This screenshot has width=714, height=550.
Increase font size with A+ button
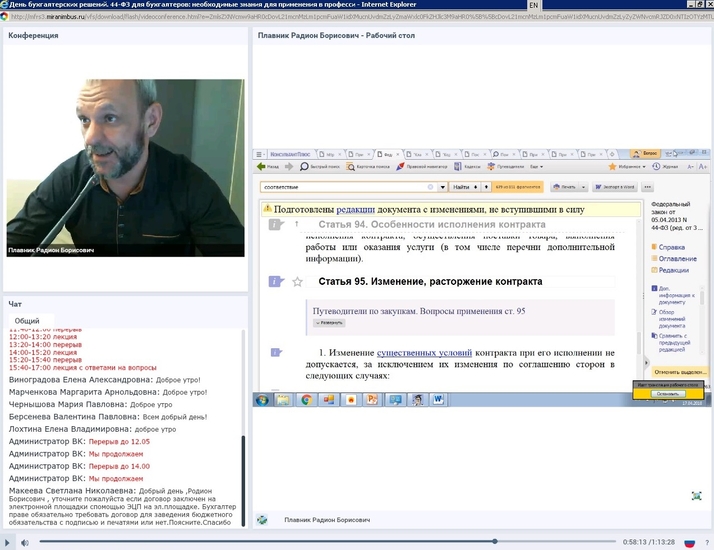pos(703,167)
